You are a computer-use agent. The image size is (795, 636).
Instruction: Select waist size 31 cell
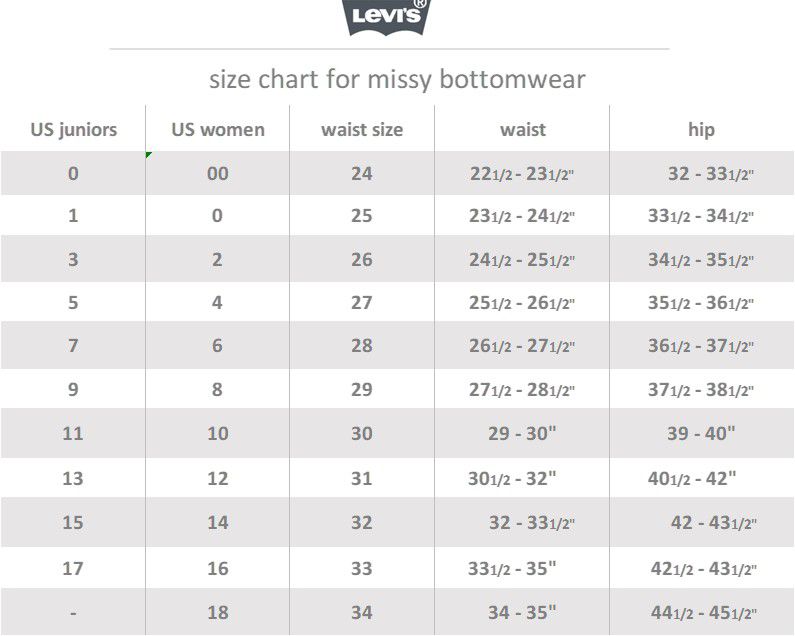coord(362,478)
